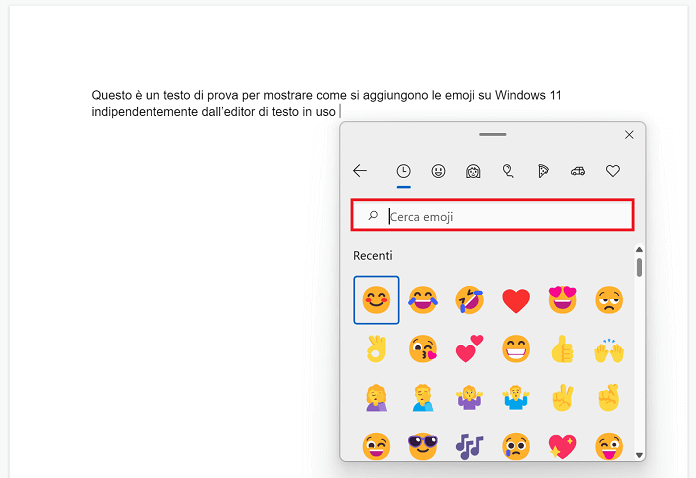Insert the man facepalming emoji

[x=423, y=398]
